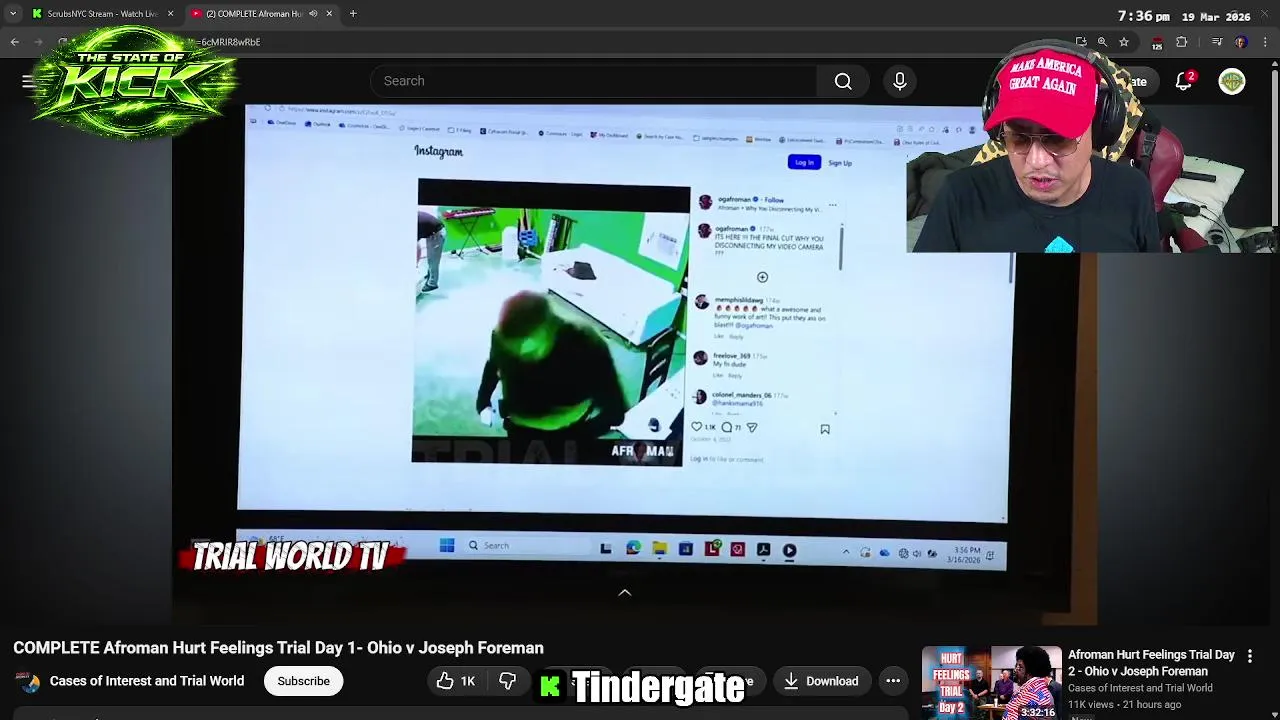Open the page zoom magnifier icon

click(1102, 42)
